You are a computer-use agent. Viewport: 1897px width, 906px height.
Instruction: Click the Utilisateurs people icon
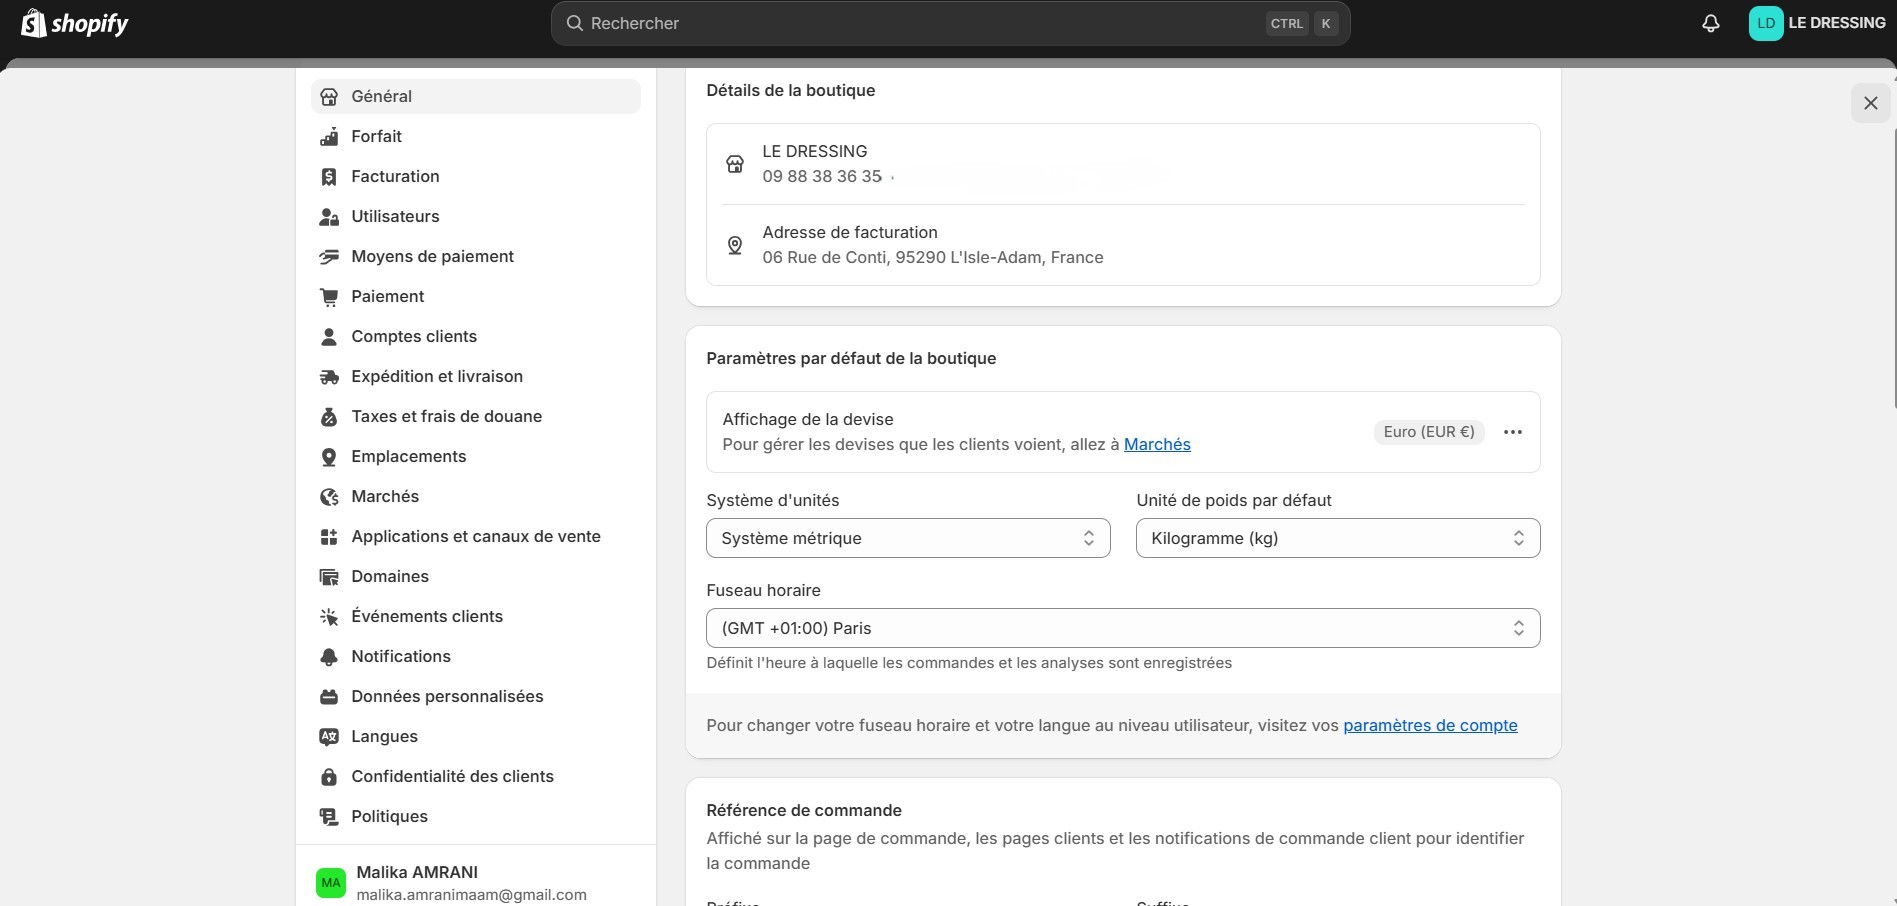(x=329, y=217)
